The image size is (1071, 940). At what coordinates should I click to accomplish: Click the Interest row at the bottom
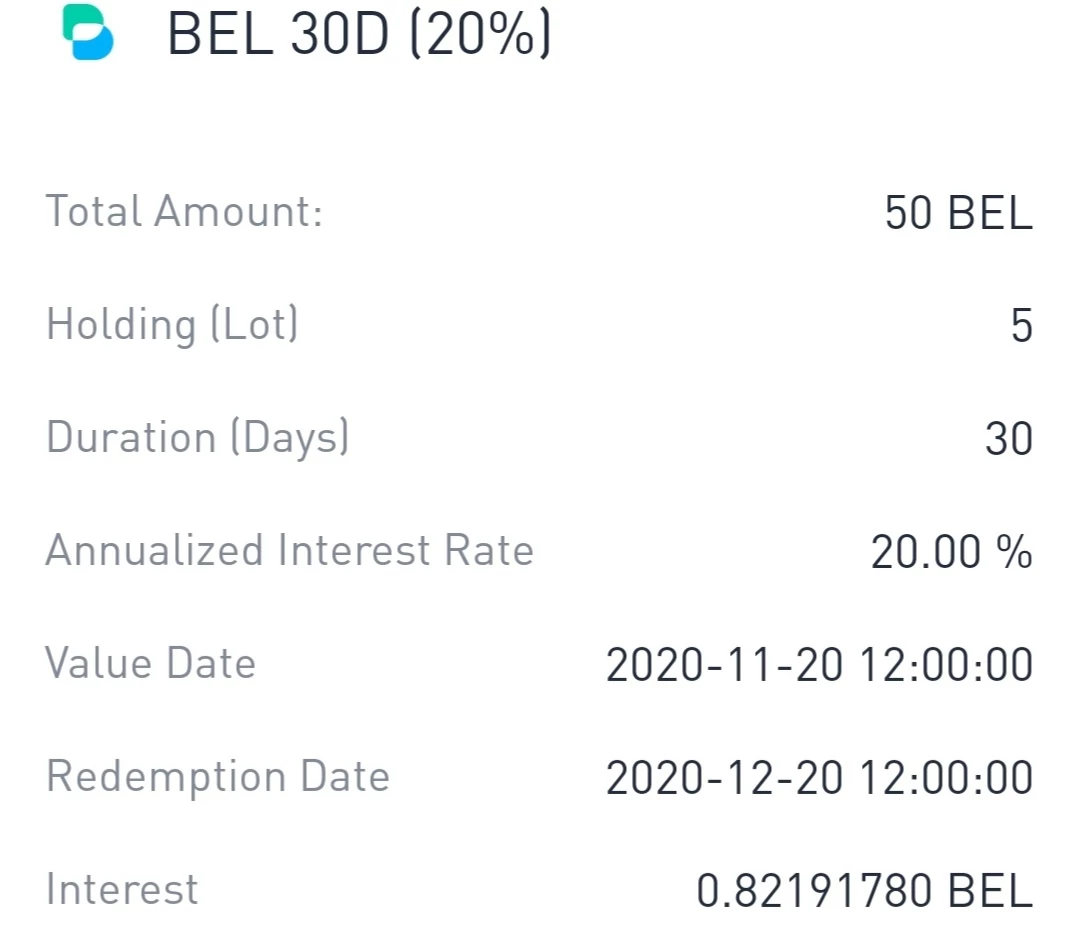coord(539,890)
